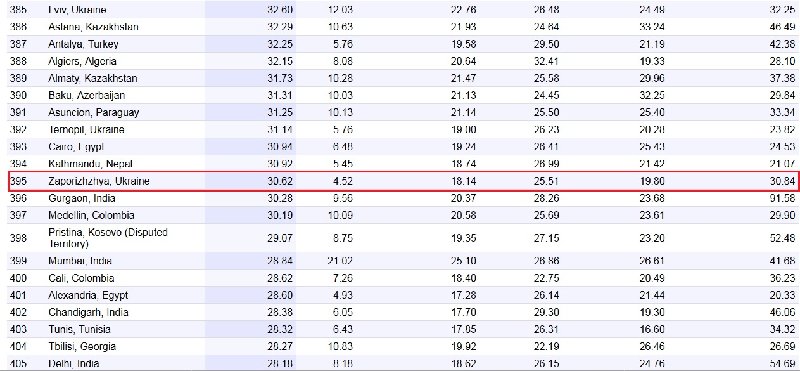This screenshot has width=800, height=371.
Task: Select the 10.09 value in Medellin row
Action: 340,215
